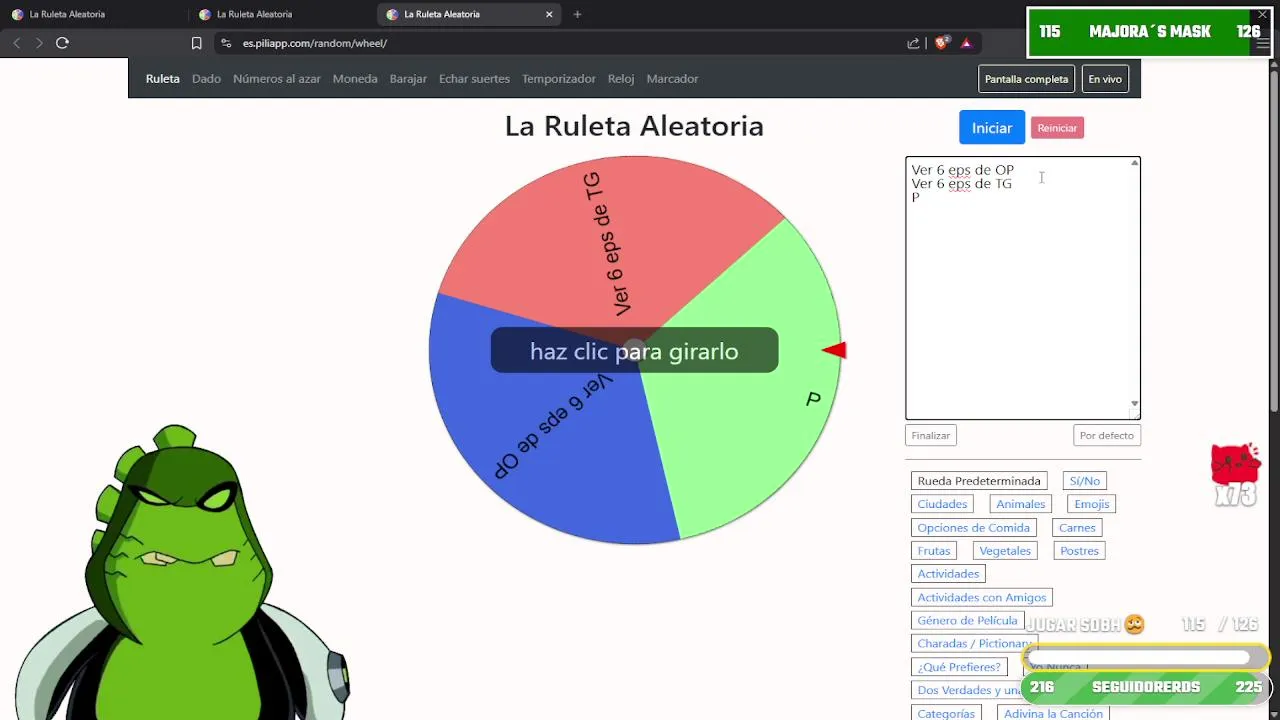Select the Carnes preset

coord(1077,528)
